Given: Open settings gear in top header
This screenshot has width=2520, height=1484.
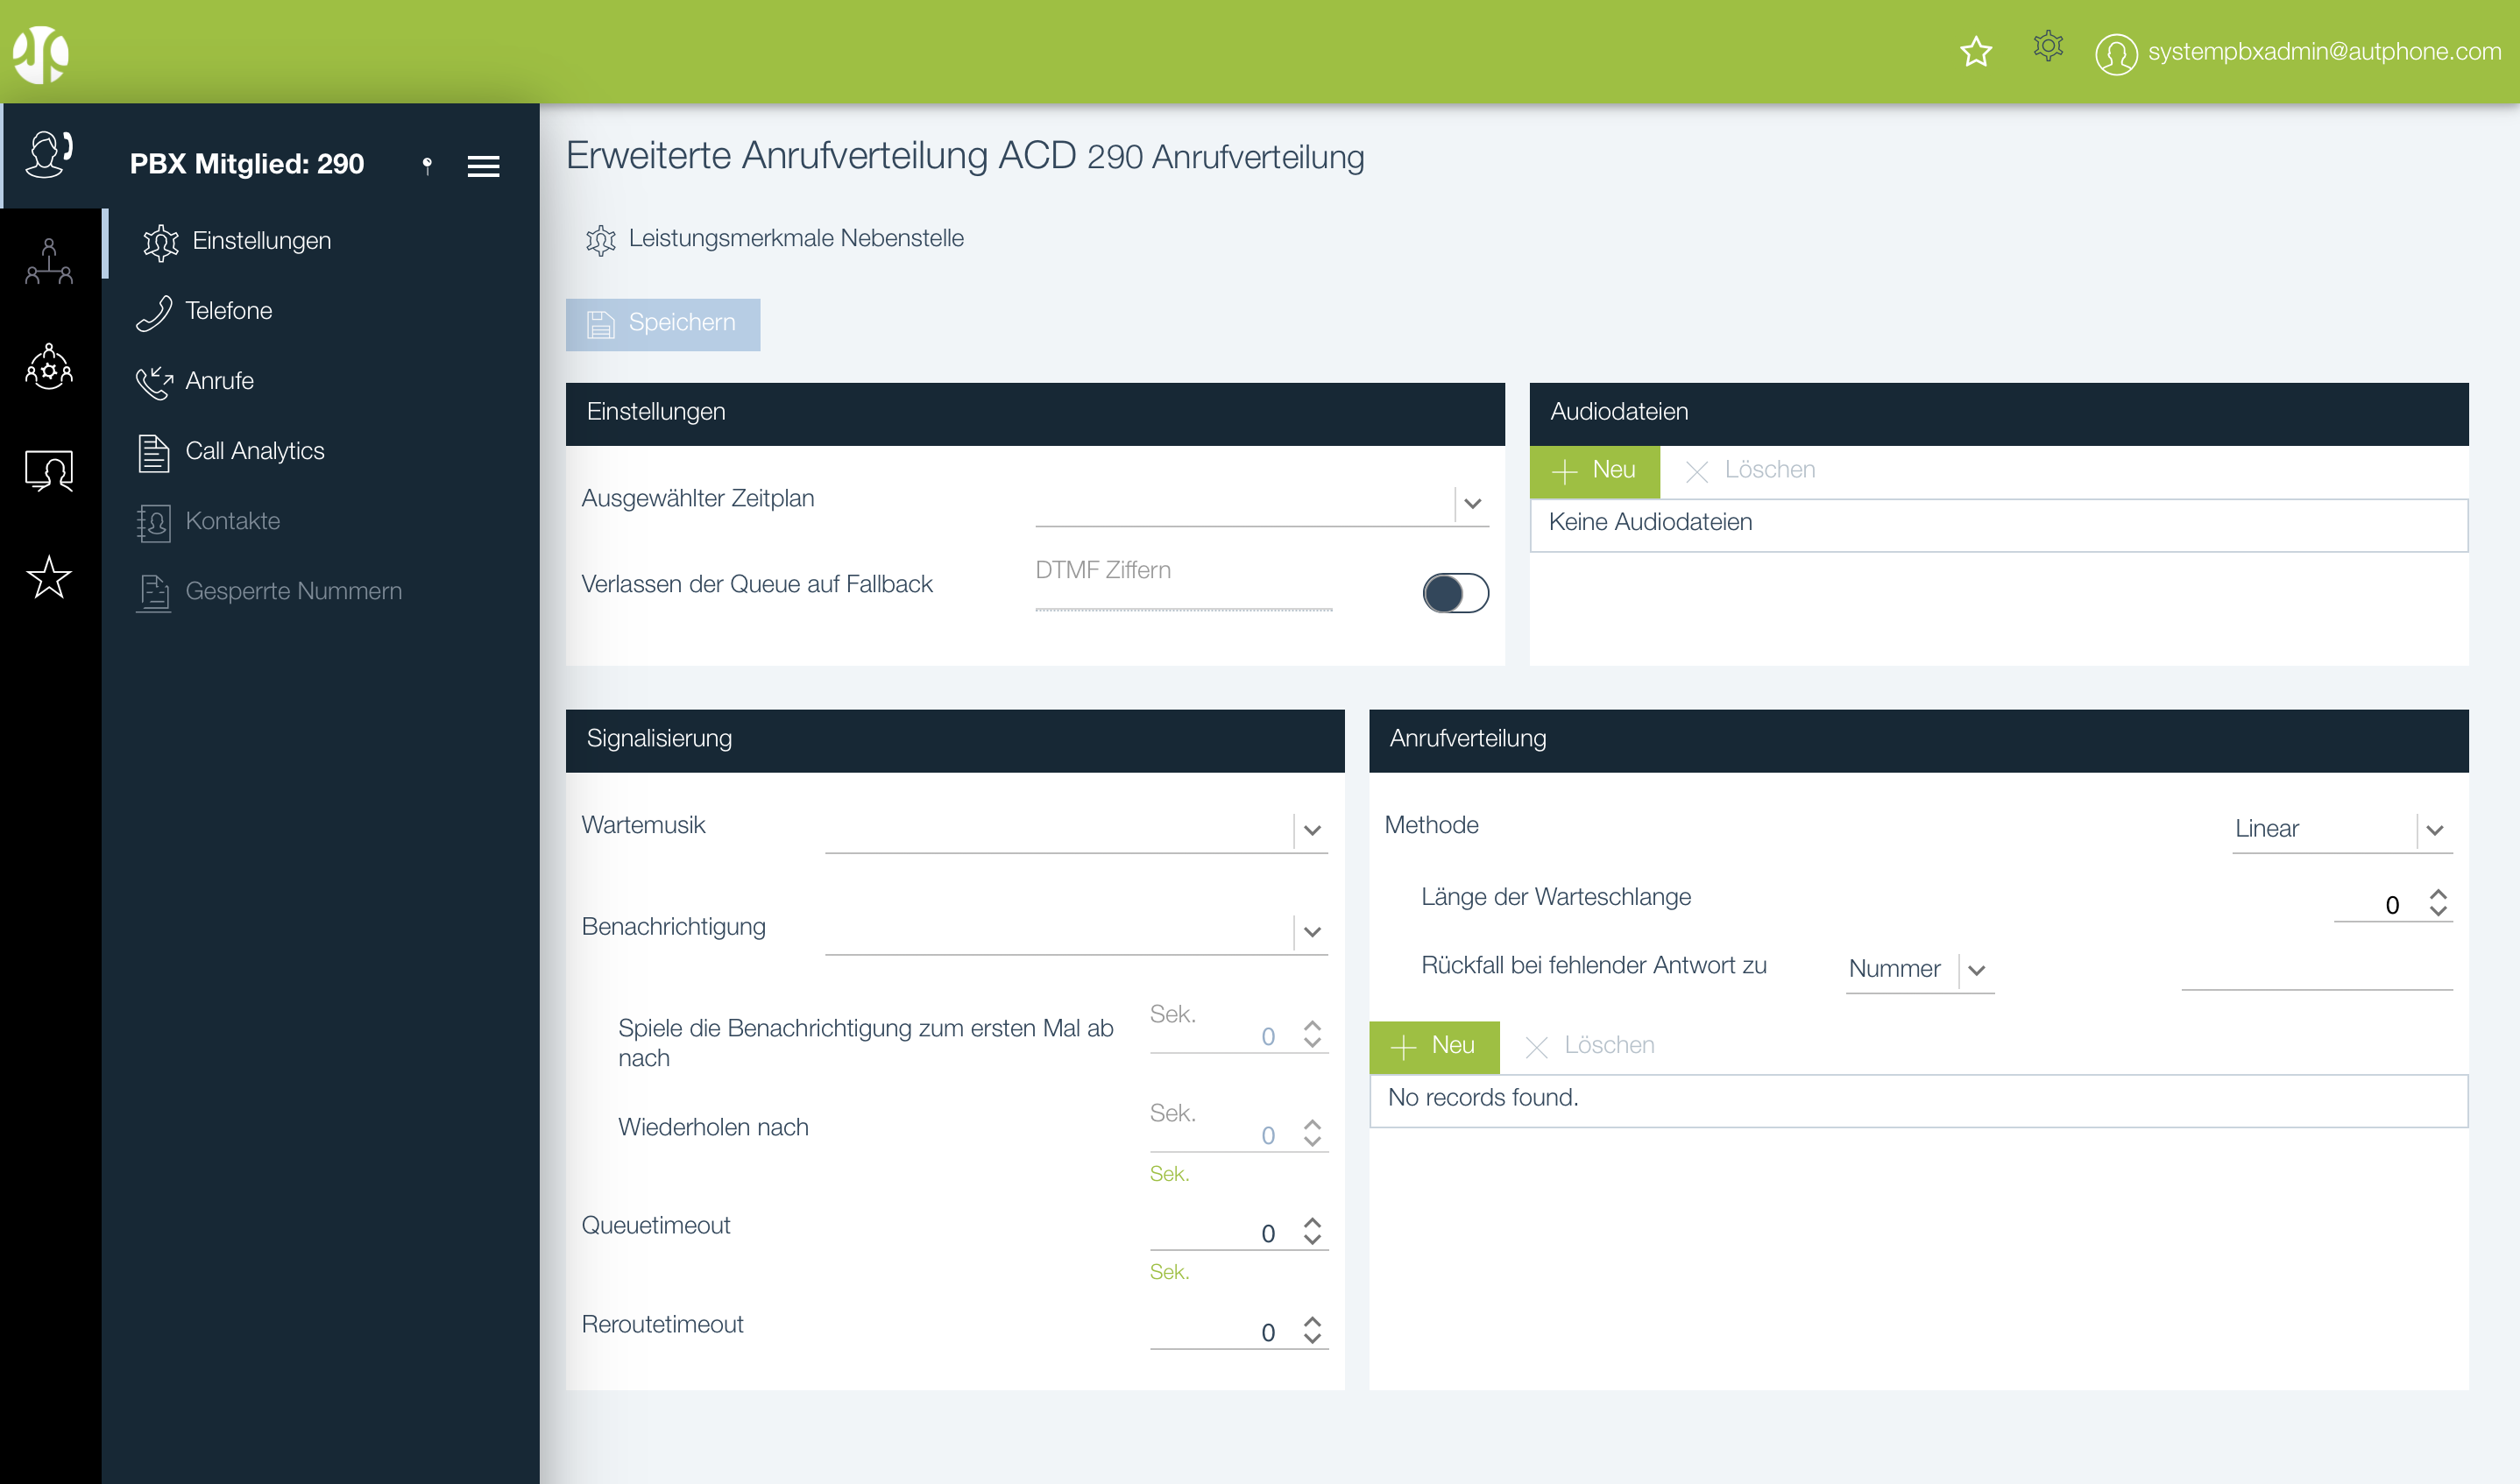Looking at the screenshot, I should coord(2047,46).
